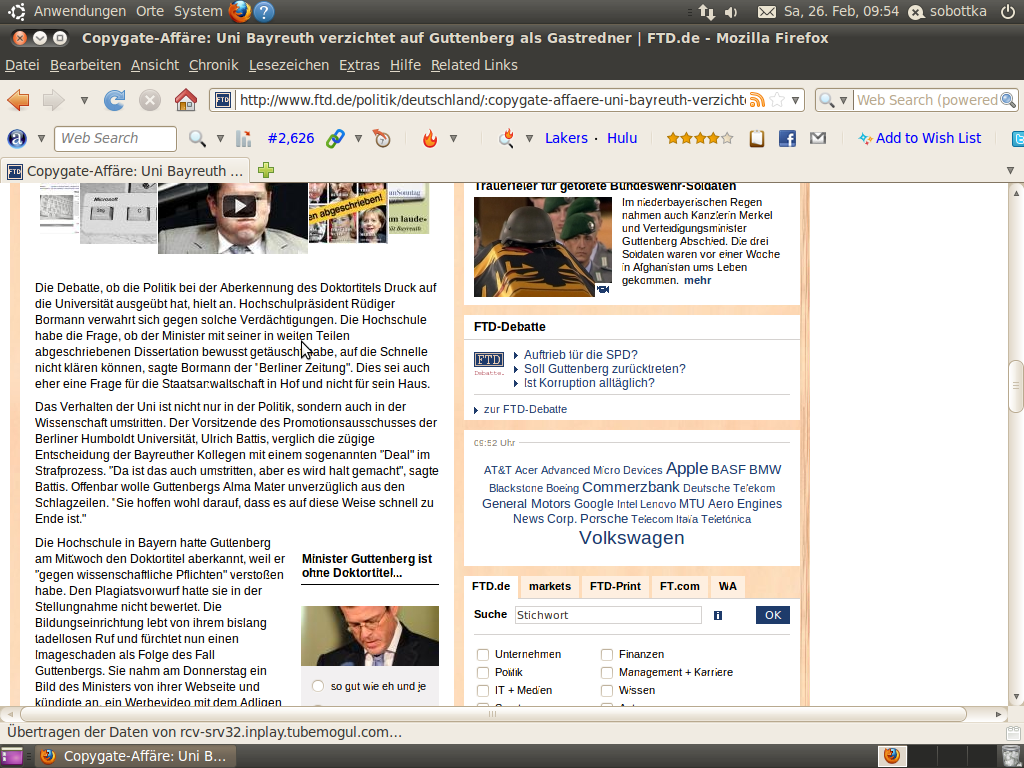
Task: Check the Finanzen checkbox
Action: coord(607,654)
